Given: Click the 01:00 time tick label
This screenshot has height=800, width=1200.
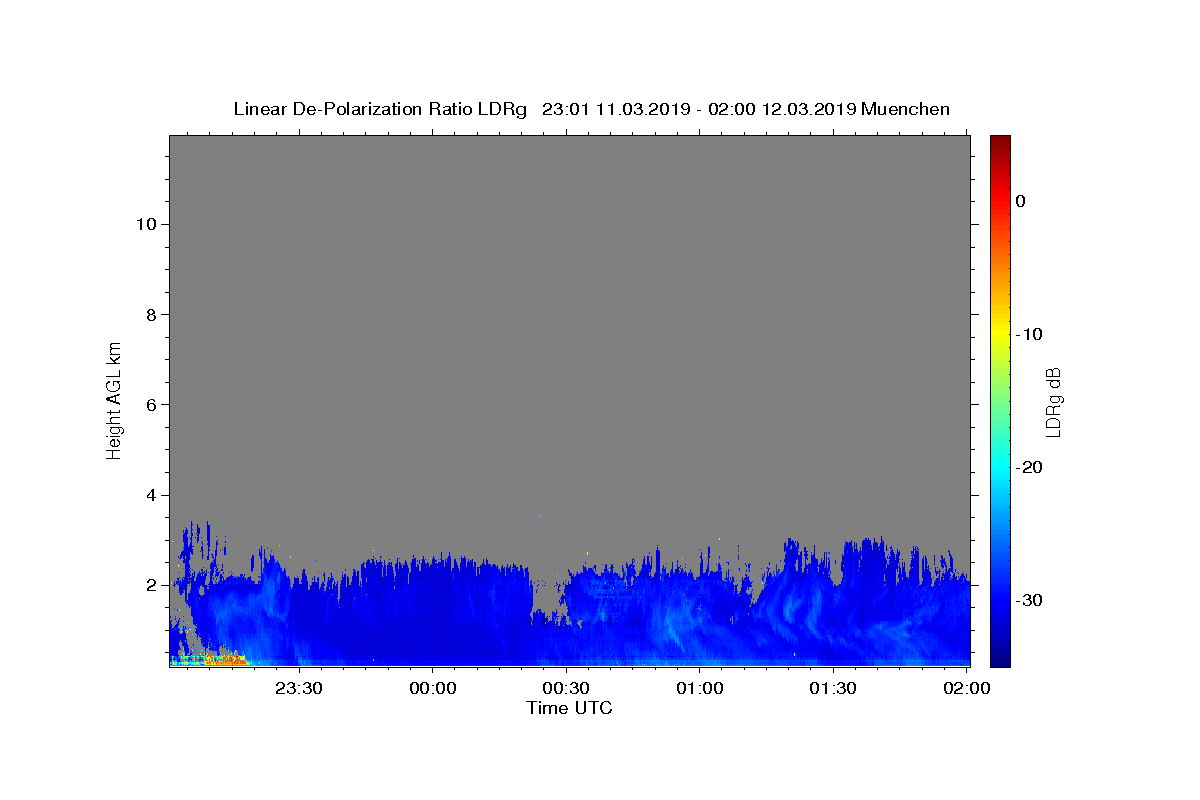Looking at the screenshot, I should [x=700, y=687].
